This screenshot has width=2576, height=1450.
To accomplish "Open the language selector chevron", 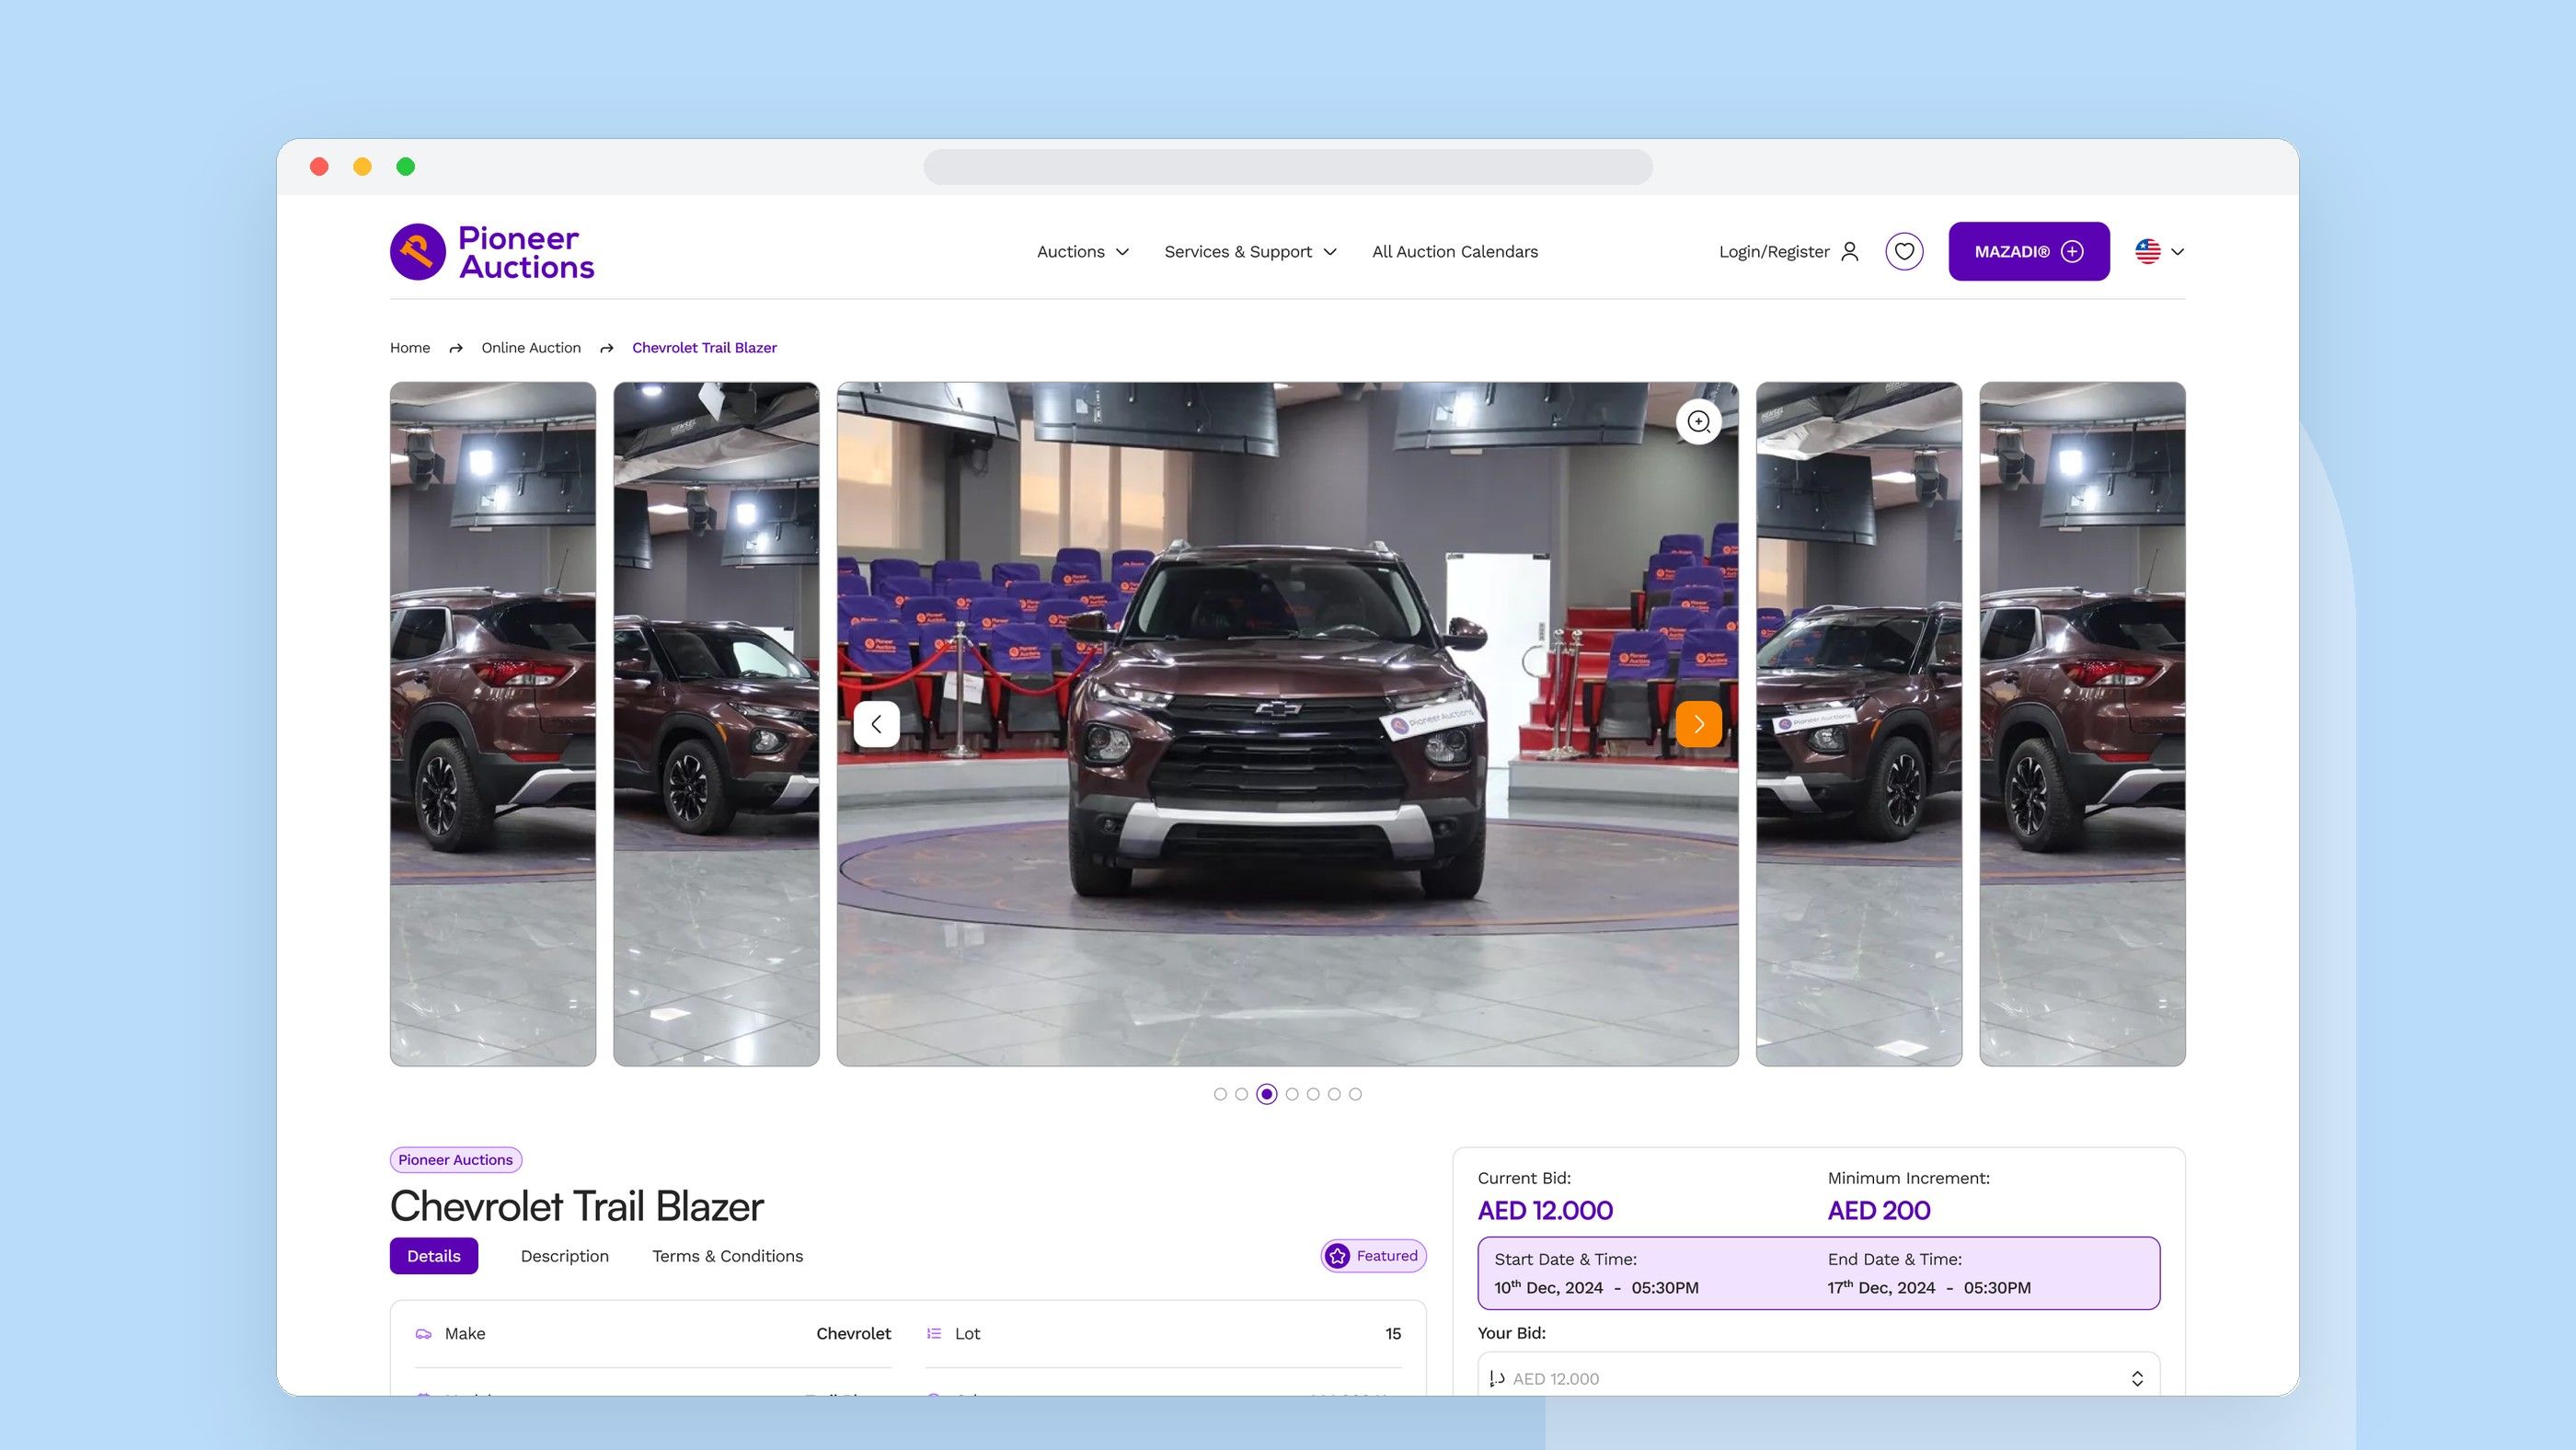I will click(x=2178, y=252).
